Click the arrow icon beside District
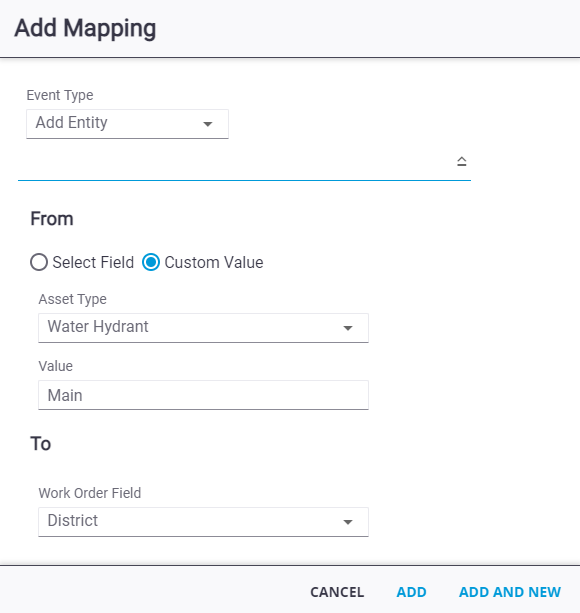 (348, 522)
